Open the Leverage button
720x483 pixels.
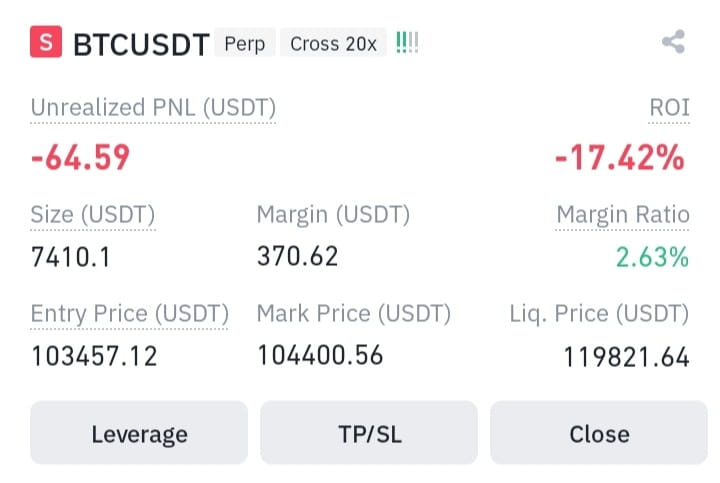point(139,432)
